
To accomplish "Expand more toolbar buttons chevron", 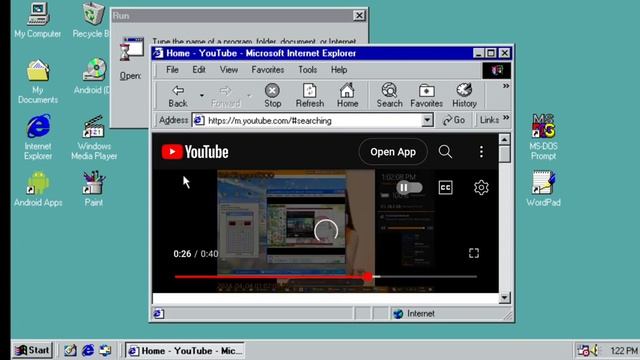I will pyautogui.click(x=506, y=86).
